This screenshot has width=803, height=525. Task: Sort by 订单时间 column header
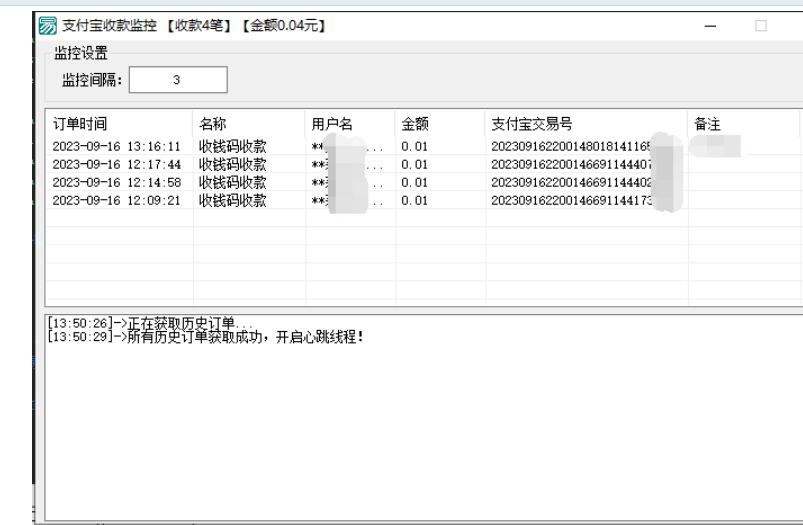pos(119,123)
